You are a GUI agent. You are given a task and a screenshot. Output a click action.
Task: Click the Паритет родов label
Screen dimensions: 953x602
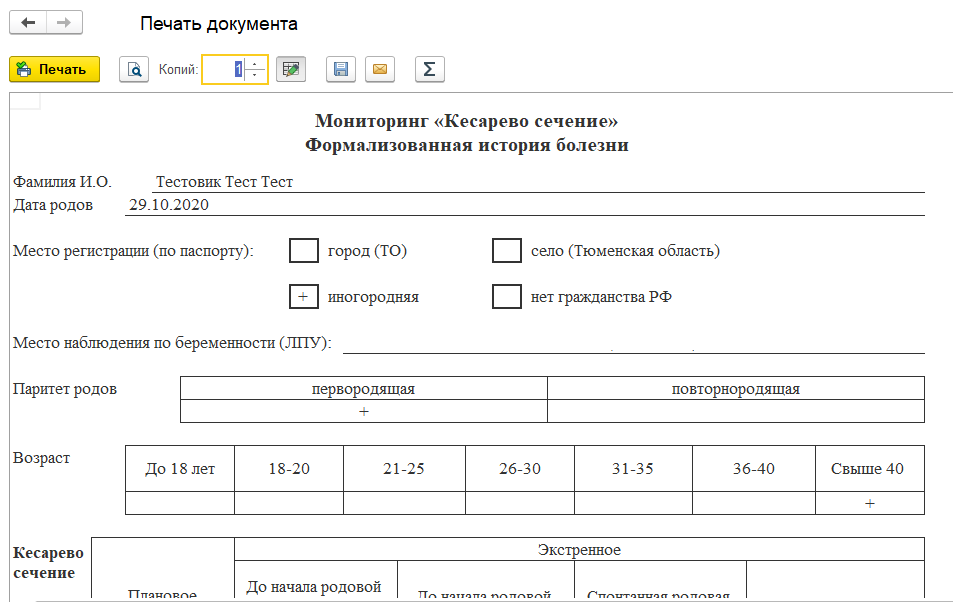[65, 389]
